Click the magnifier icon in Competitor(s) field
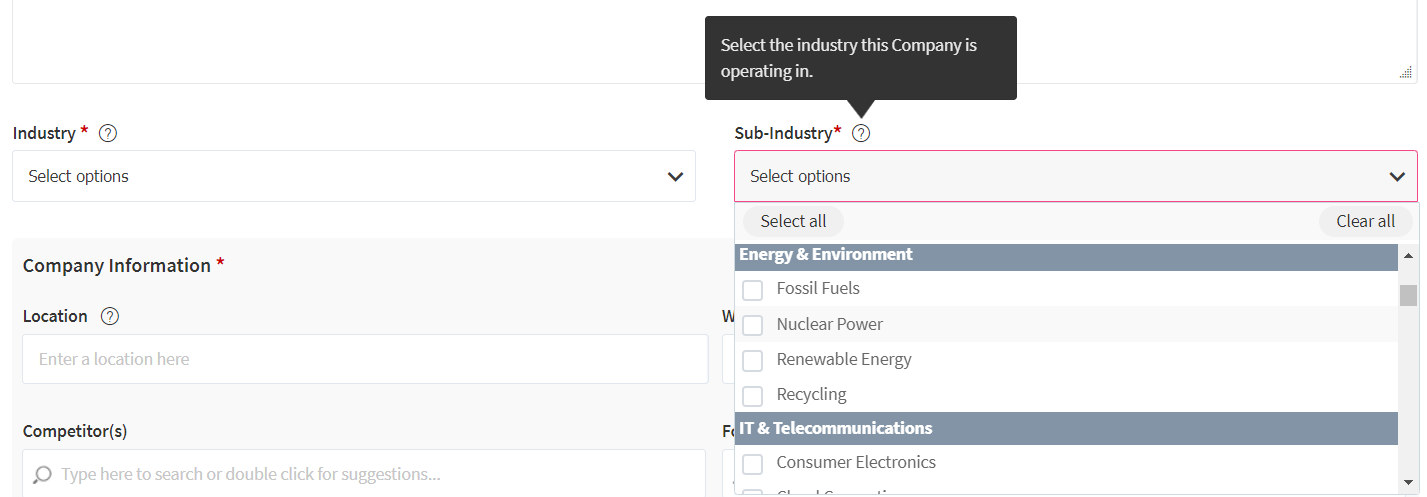1427x497 pixels. coord(43,474)
